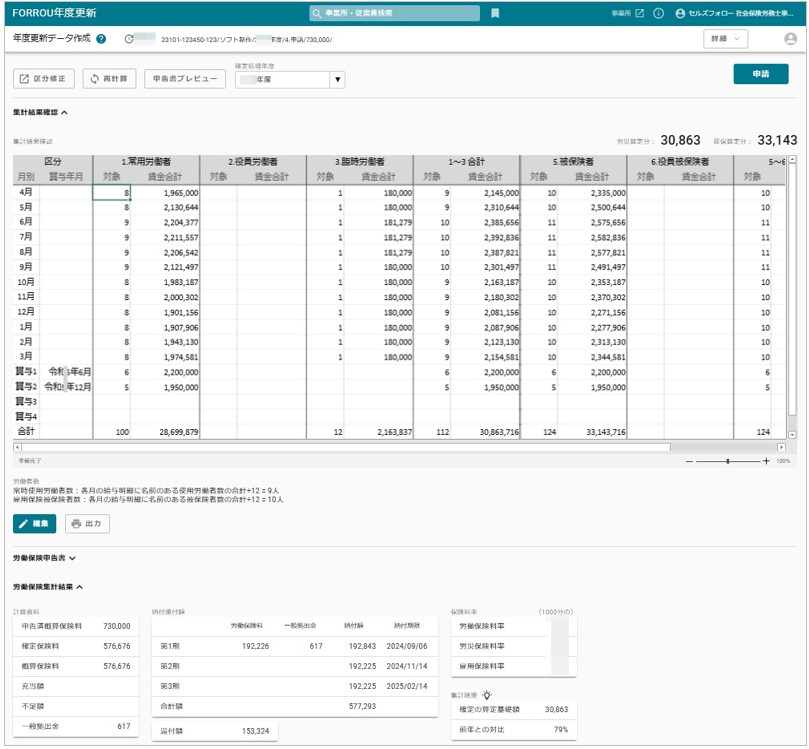809x749 pixels.
Task: Open the 確定処理年度 year dropdown arrow
Action: coord(337,79)
